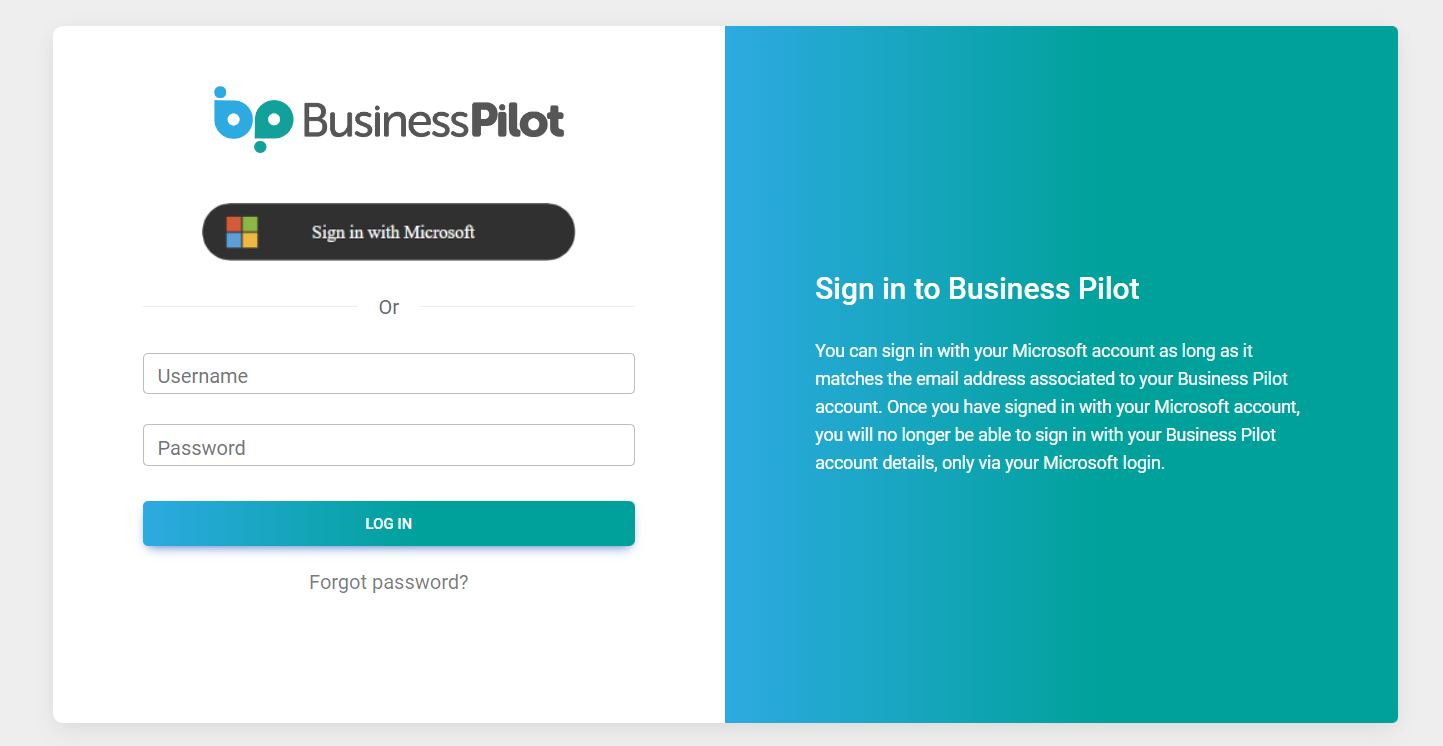Click the divider line right of Or
The image size is (1443, 746).
[527, 307]
